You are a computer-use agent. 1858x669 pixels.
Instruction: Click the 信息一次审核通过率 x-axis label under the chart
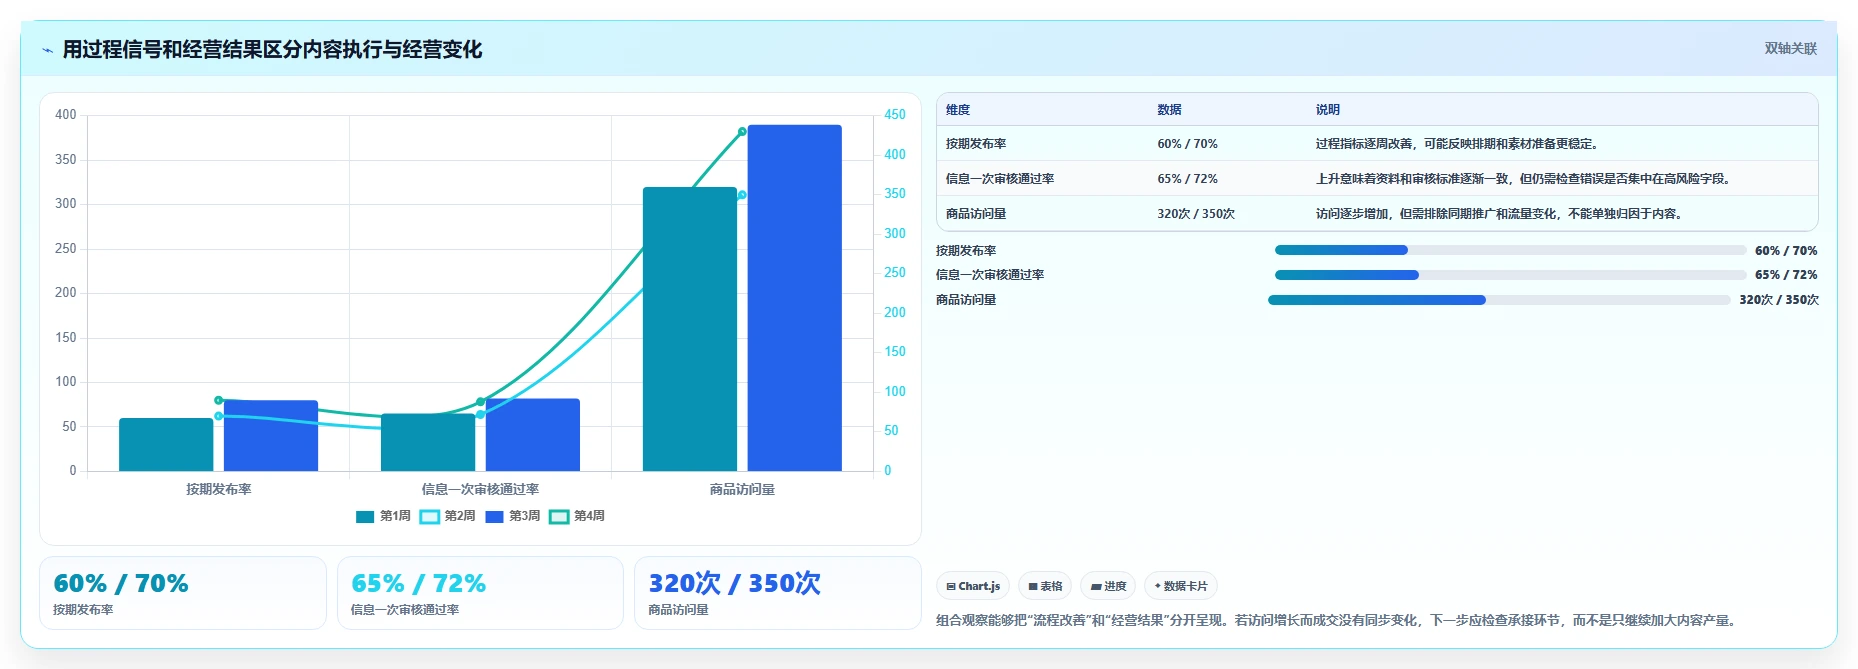tap(480, 489)
